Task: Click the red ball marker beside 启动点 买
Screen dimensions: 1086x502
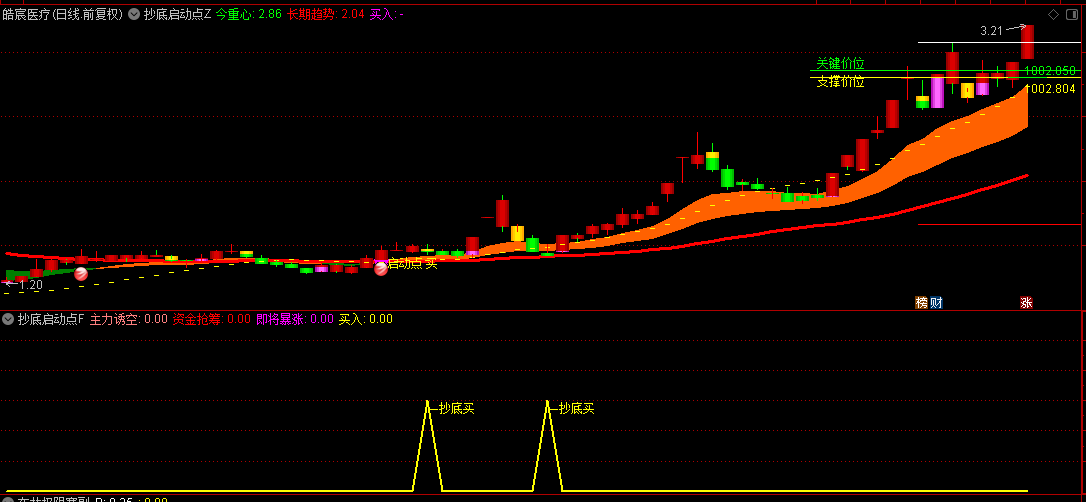Action: [381, 269]
